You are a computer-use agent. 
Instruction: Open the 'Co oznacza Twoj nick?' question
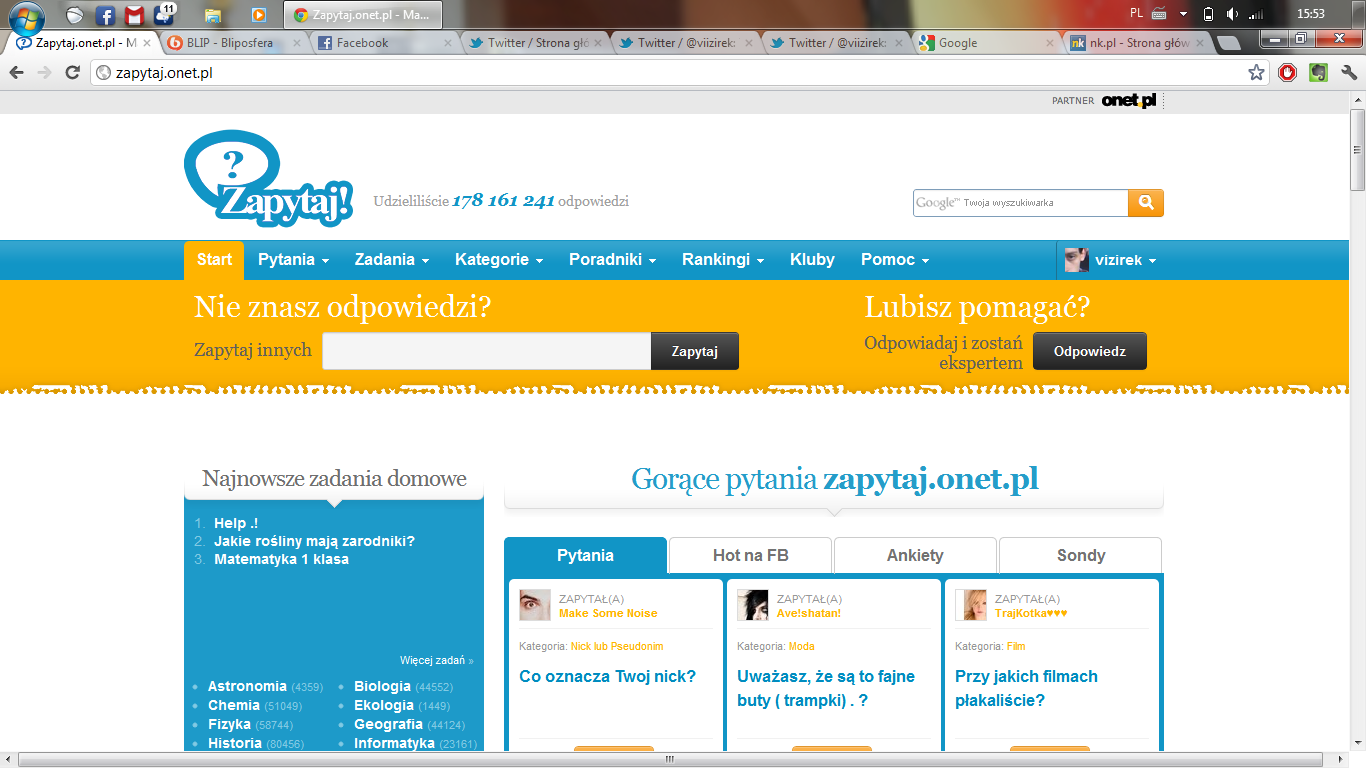click(x=607, y=676)
